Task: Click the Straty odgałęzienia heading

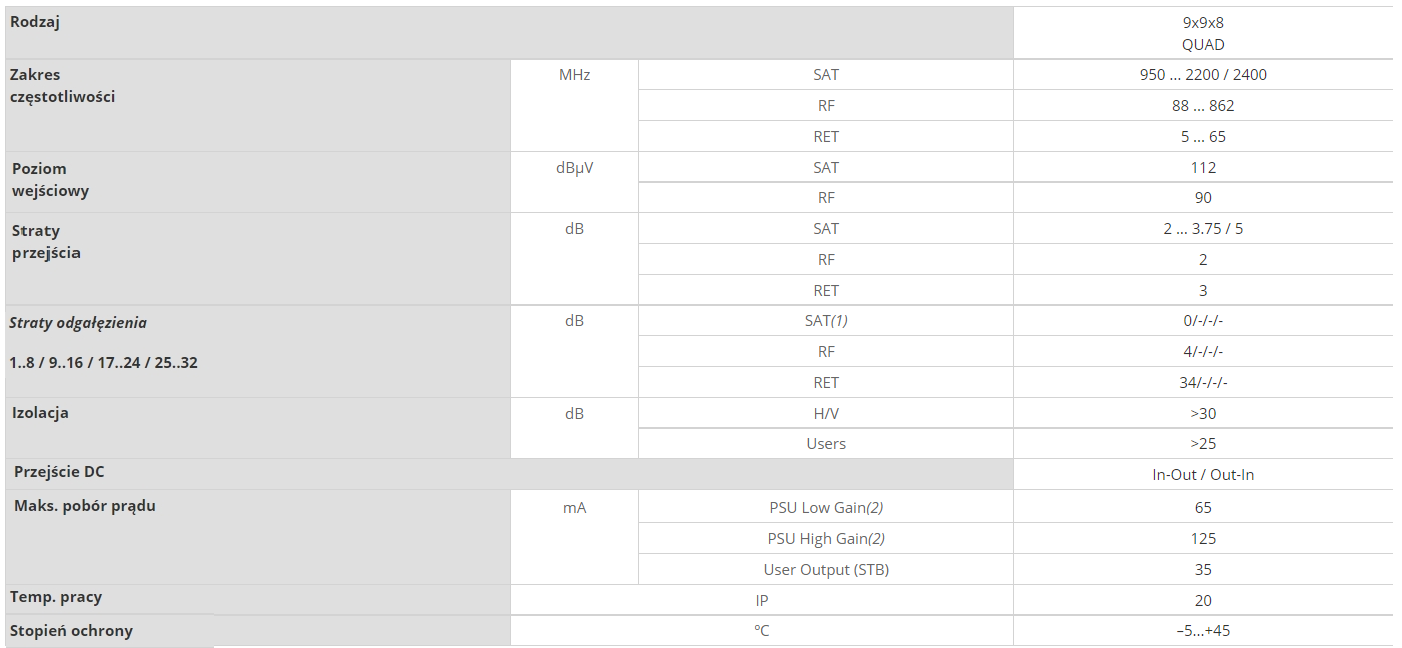Action: point(78,323)
